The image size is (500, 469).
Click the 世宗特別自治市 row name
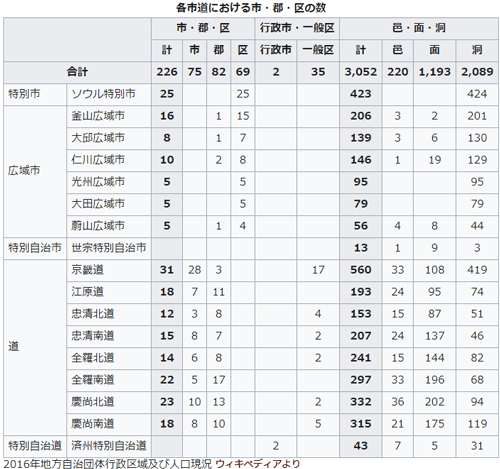109,248
